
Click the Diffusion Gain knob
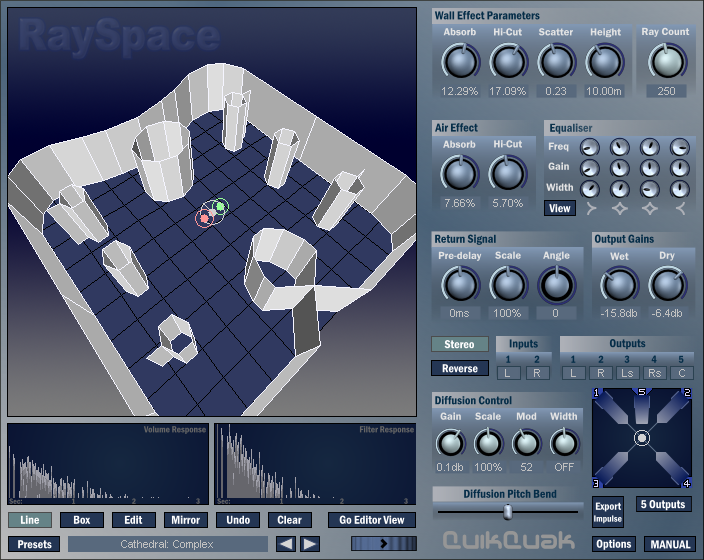click(x=450, y=443)
